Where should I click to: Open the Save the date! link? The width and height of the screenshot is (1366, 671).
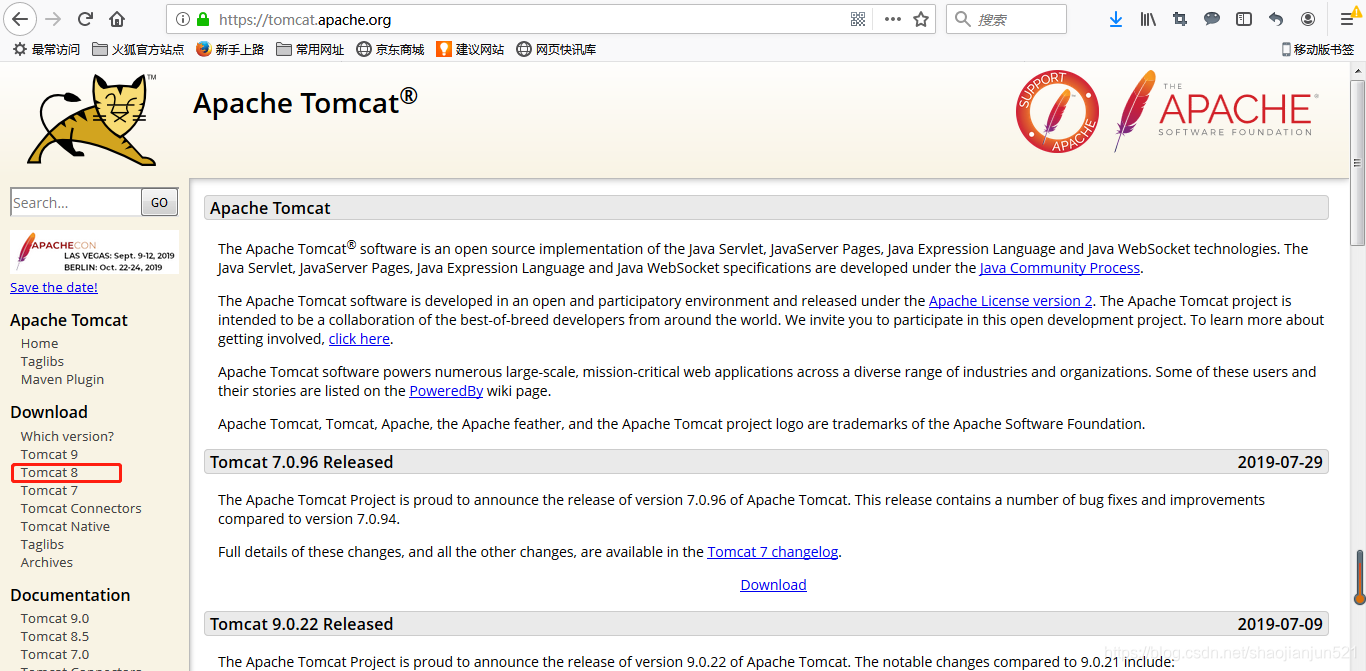[54, 287]
